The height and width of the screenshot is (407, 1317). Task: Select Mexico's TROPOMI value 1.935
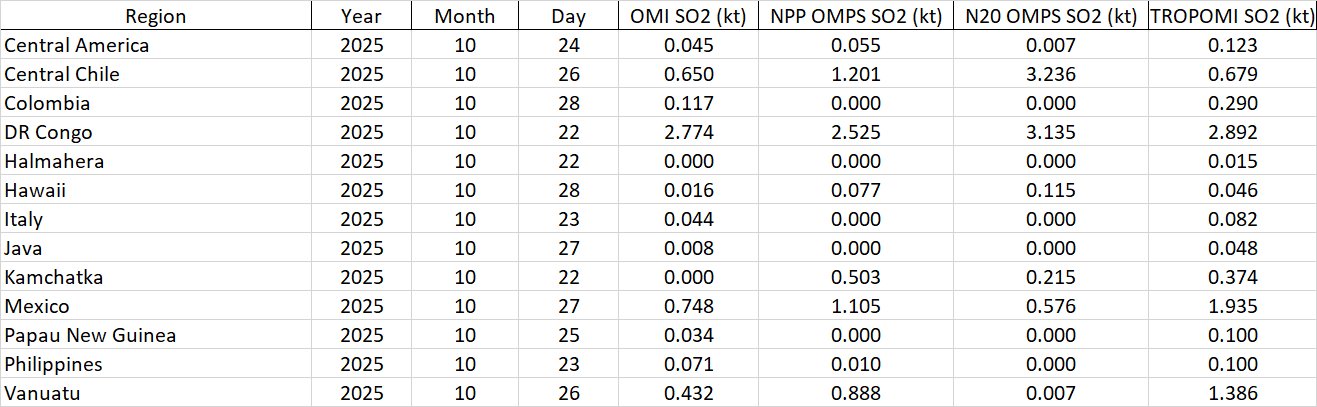click(x=1231, y=306)
